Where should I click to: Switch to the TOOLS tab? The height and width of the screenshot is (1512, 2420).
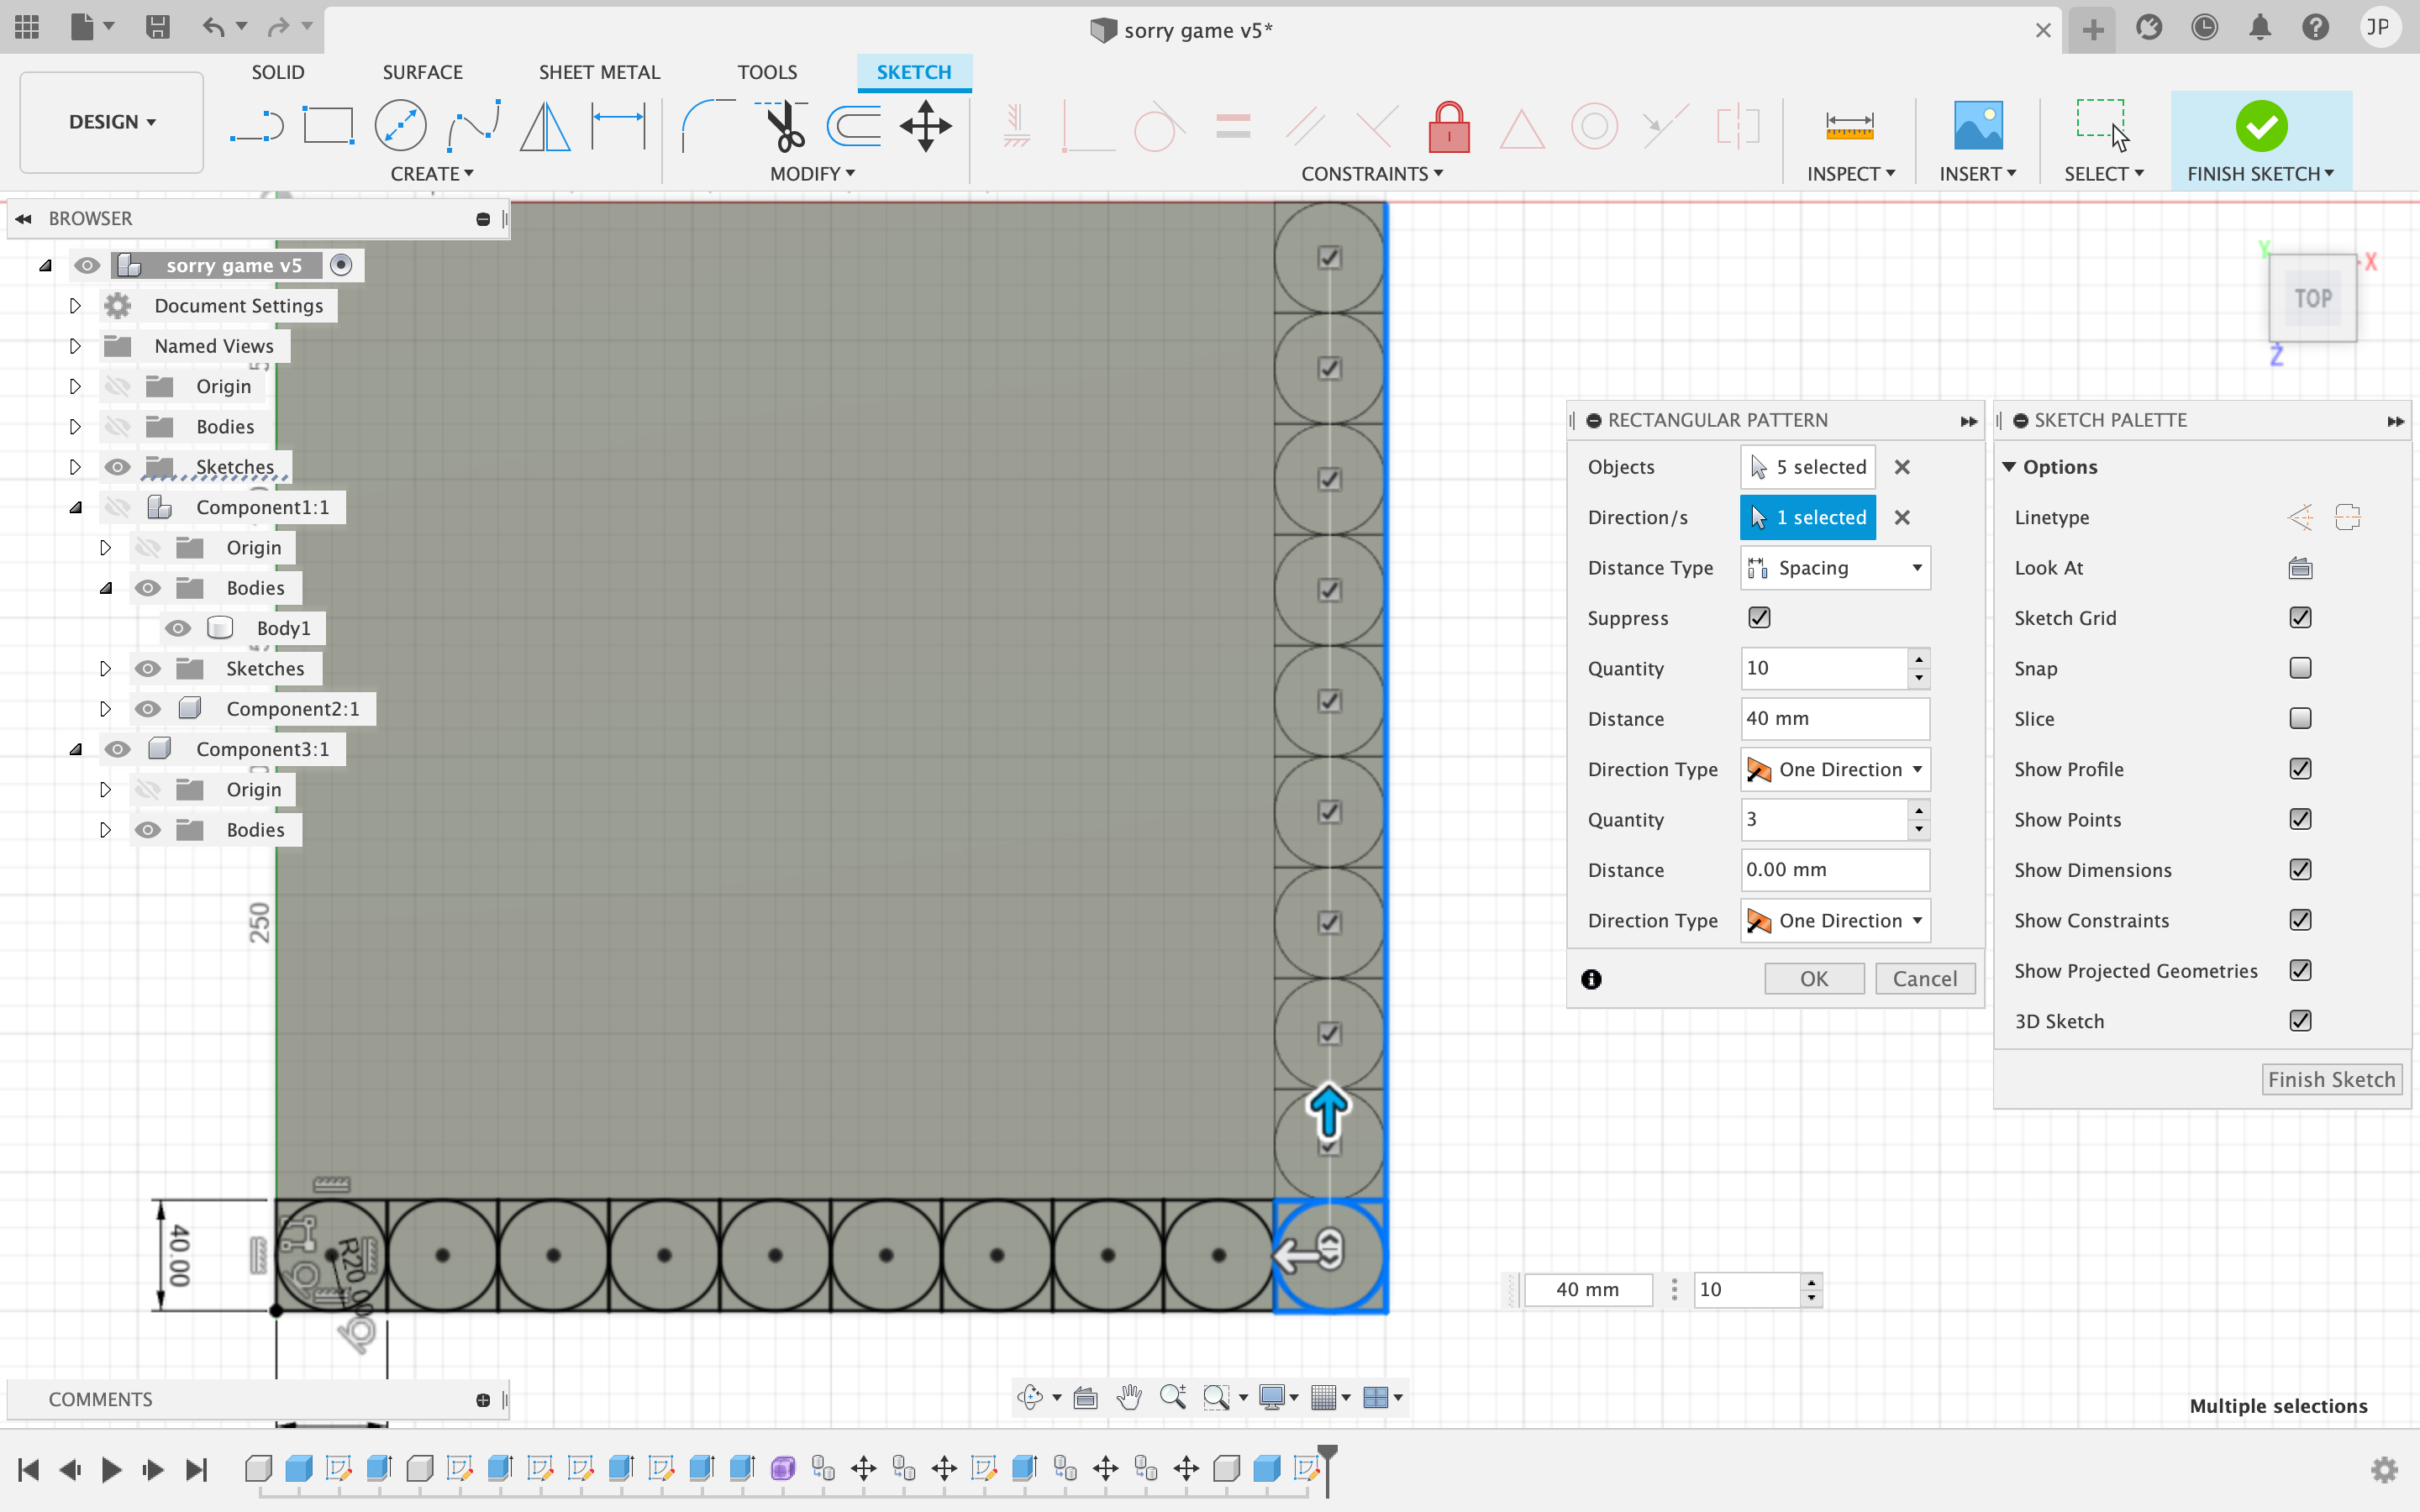pos(767,72)
